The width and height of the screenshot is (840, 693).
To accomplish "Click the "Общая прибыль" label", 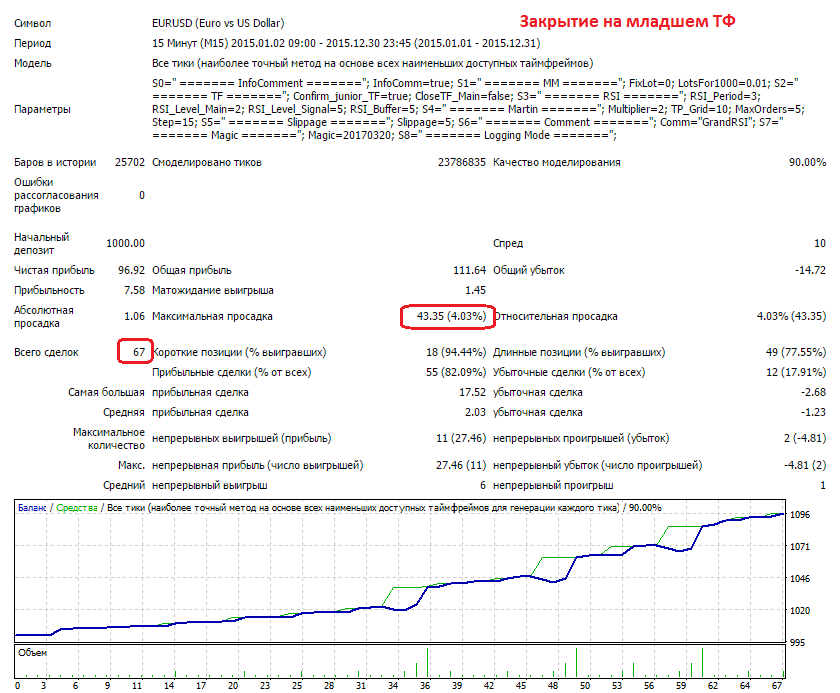I will 192,270.
